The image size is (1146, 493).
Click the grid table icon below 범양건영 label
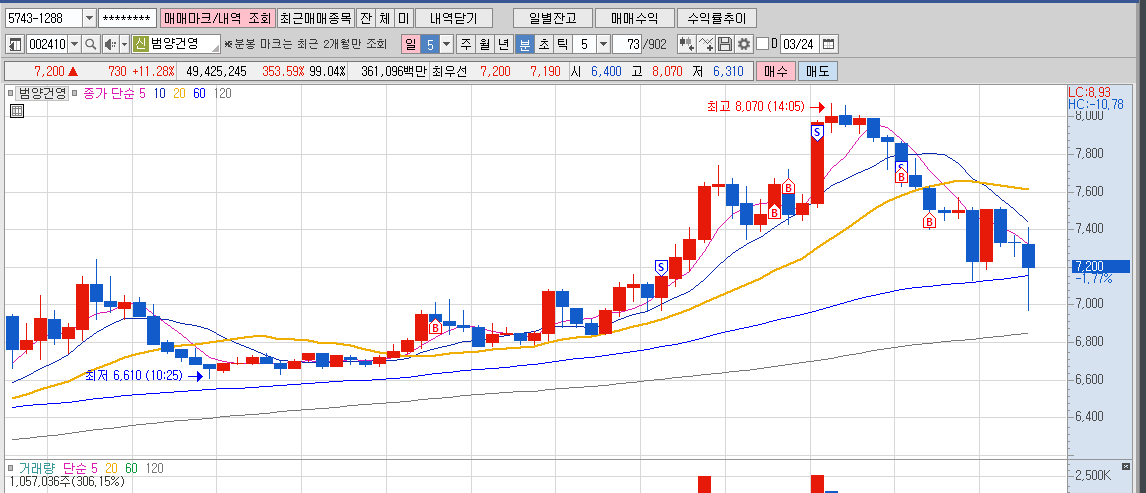[18, 111]
